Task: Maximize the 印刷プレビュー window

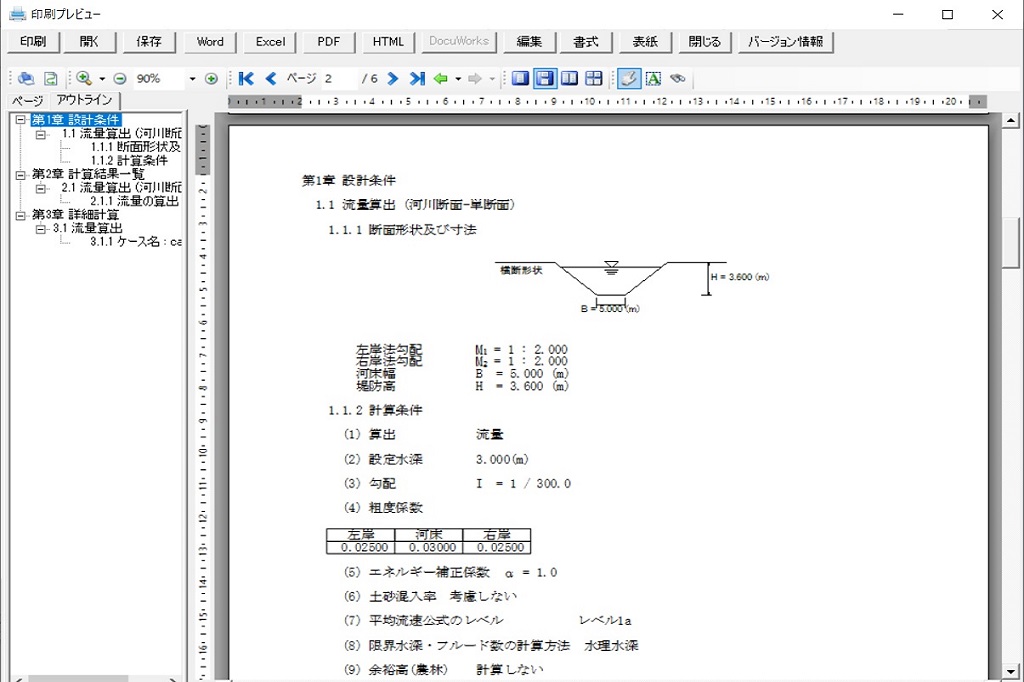Action: 948,14
